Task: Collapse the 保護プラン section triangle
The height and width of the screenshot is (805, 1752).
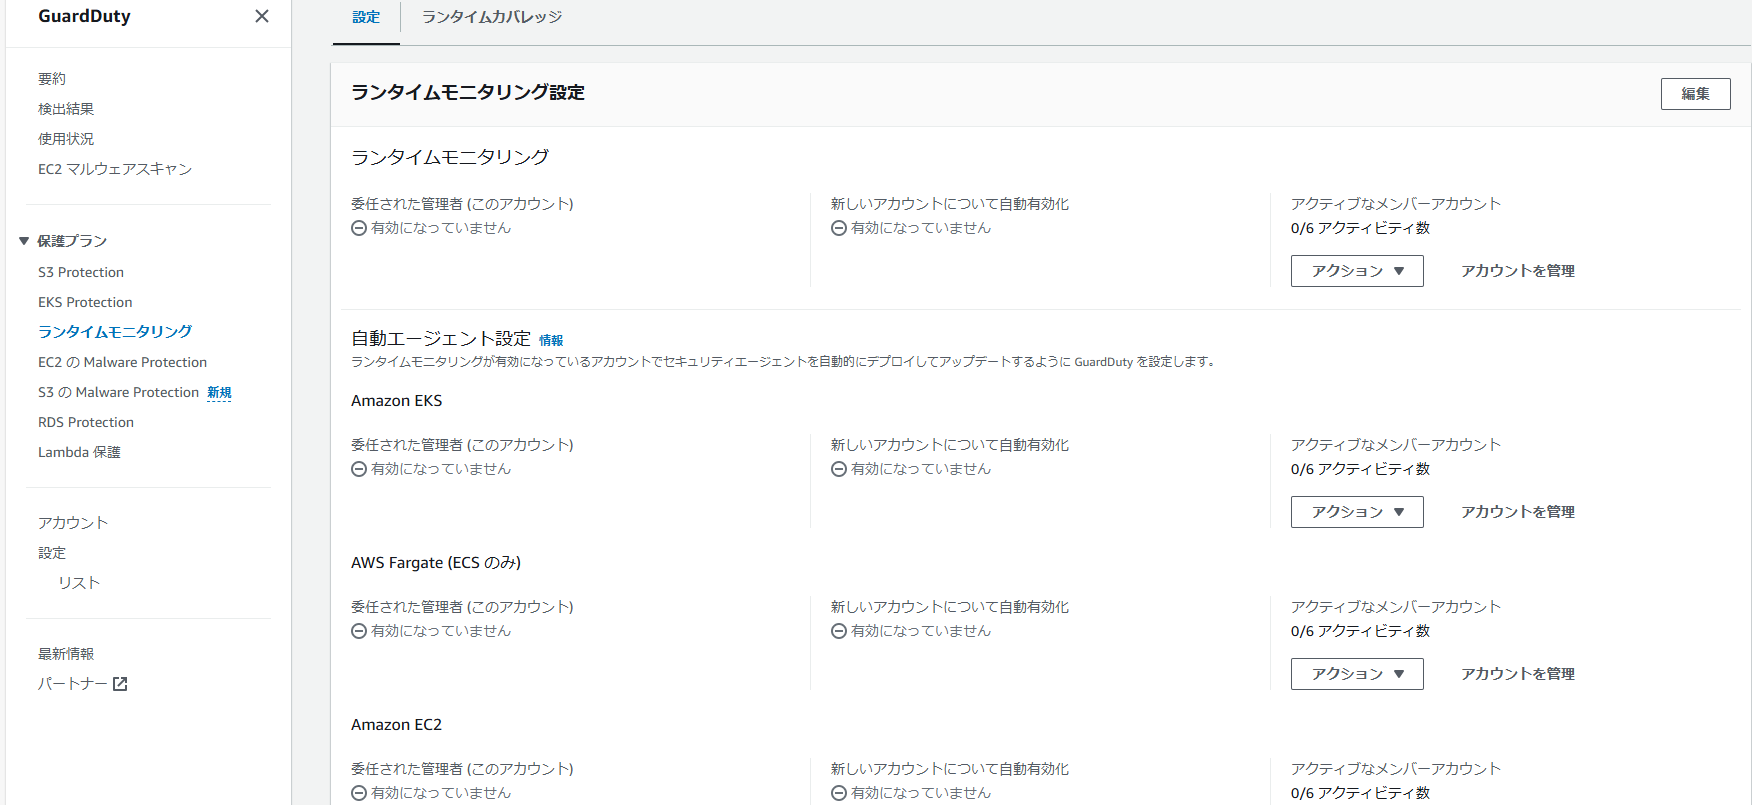Action: 24,241
